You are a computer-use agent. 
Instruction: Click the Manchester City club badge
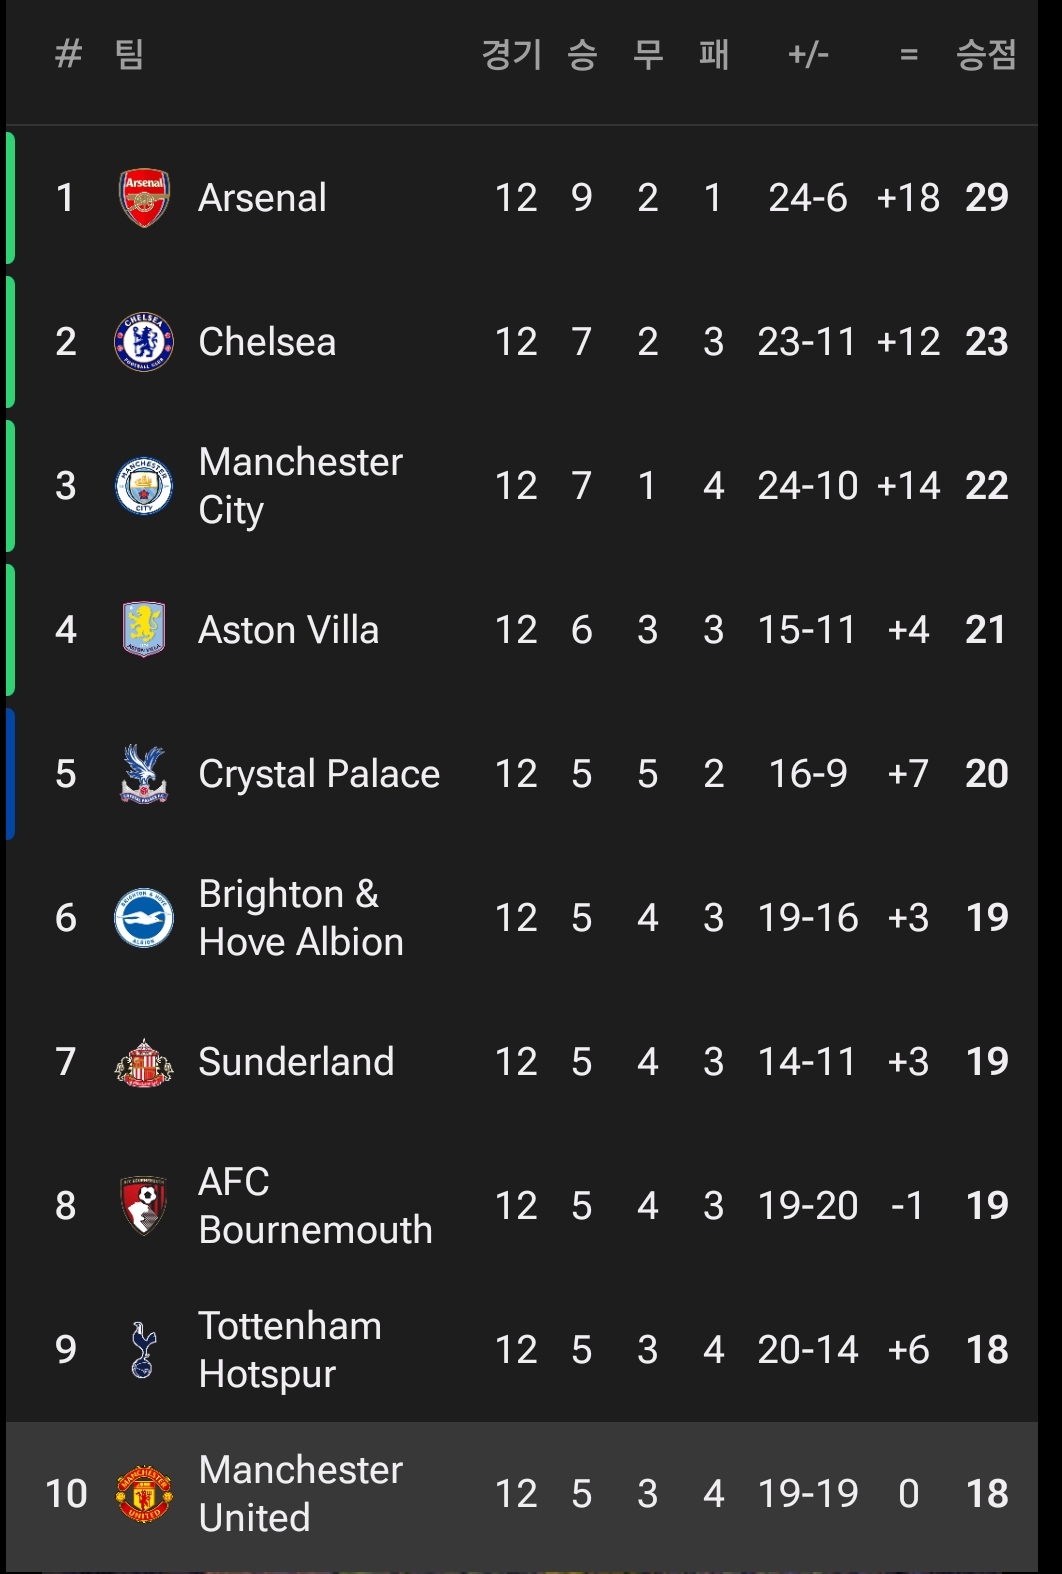point(144,486)
